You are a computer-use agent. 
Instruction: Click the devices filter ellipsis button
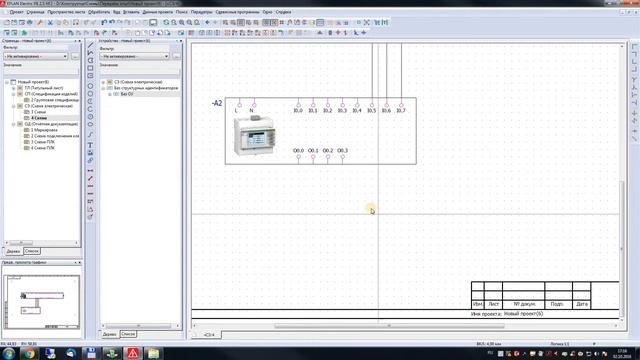click(x=176, y=56)
